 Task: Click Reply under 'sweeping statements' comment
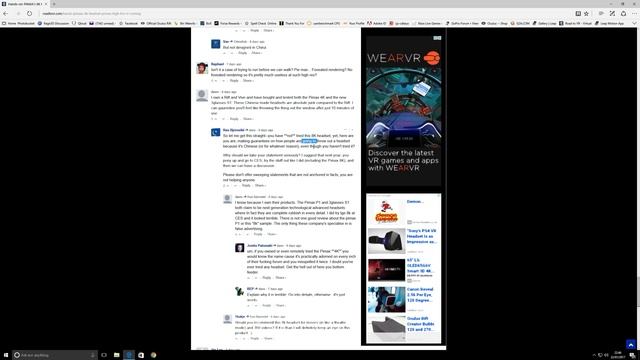tap(246, 185)
